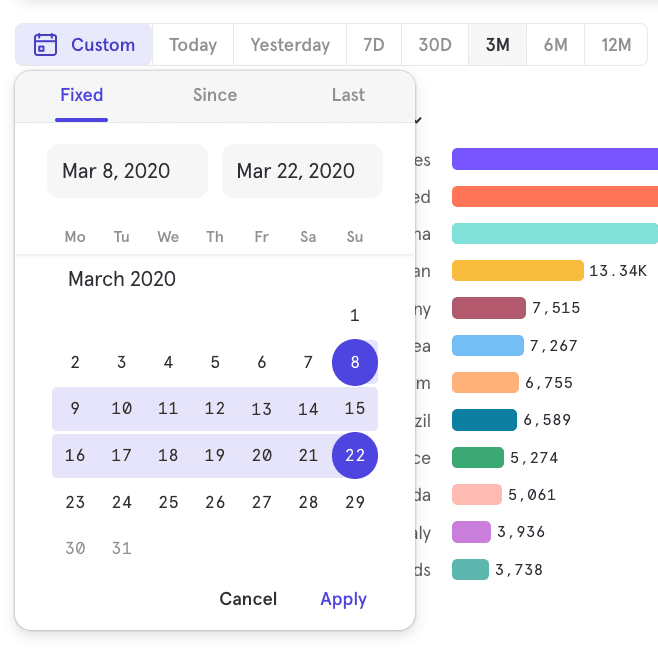The image size is (658, 648).
Task: Switch to 7D time range
Action: pos(374,45)
